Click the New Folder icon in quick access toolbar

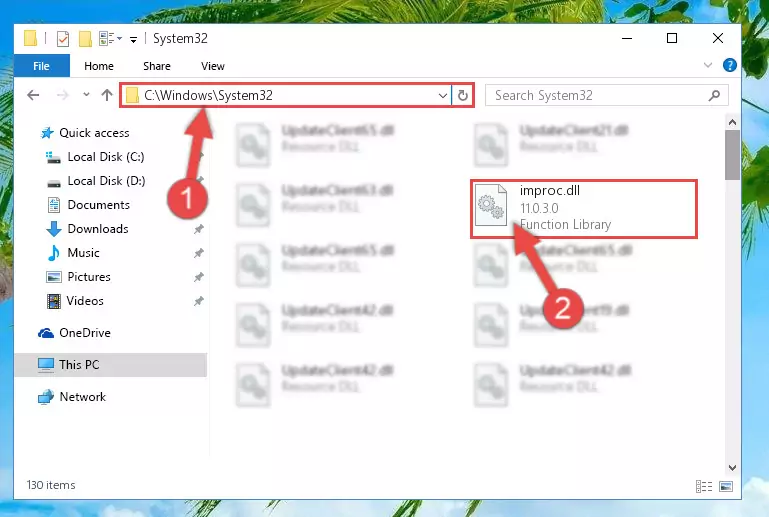point(85,39)
